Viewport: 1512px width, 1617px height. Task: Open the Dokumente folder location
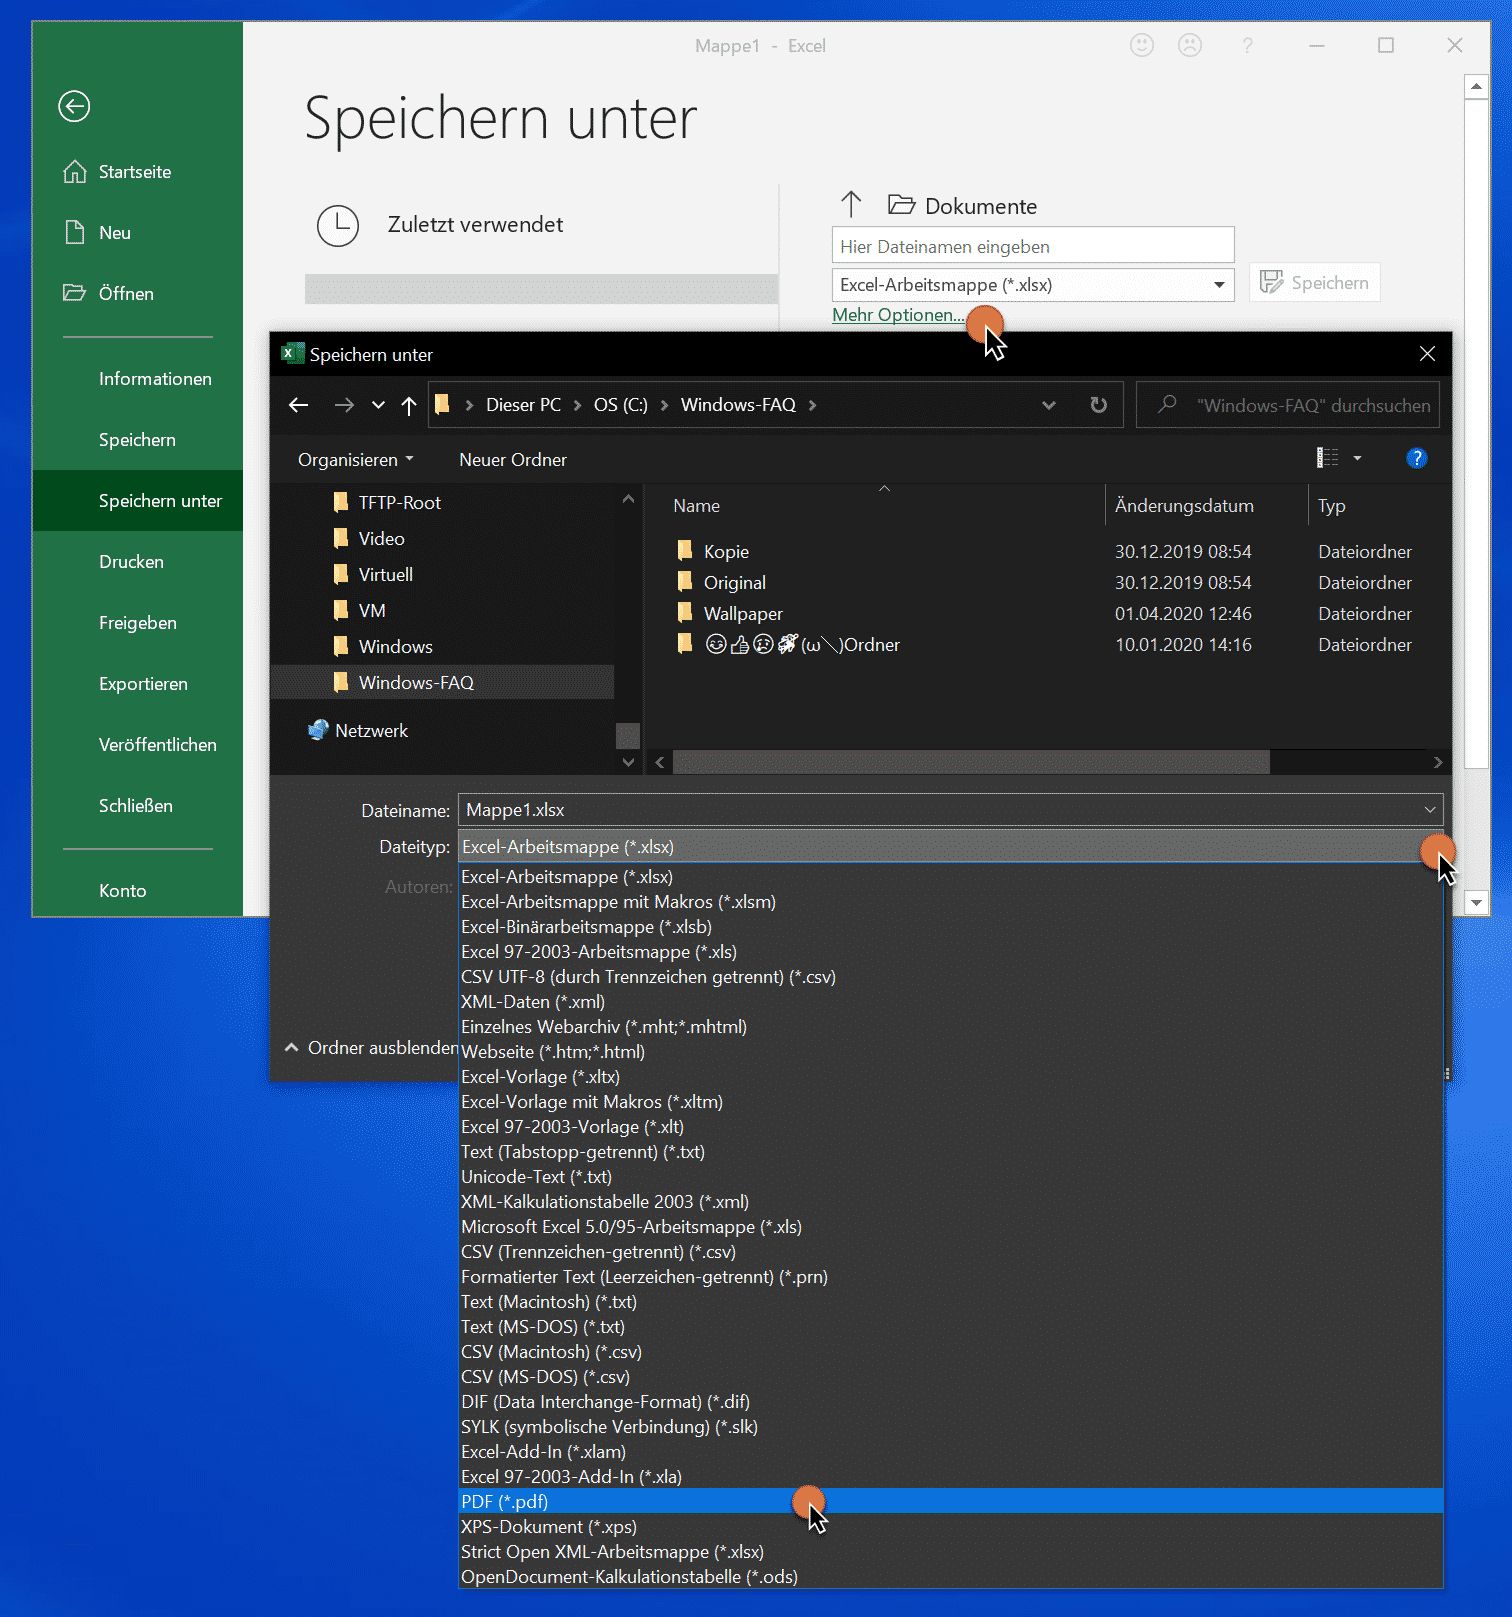[963, 206]
